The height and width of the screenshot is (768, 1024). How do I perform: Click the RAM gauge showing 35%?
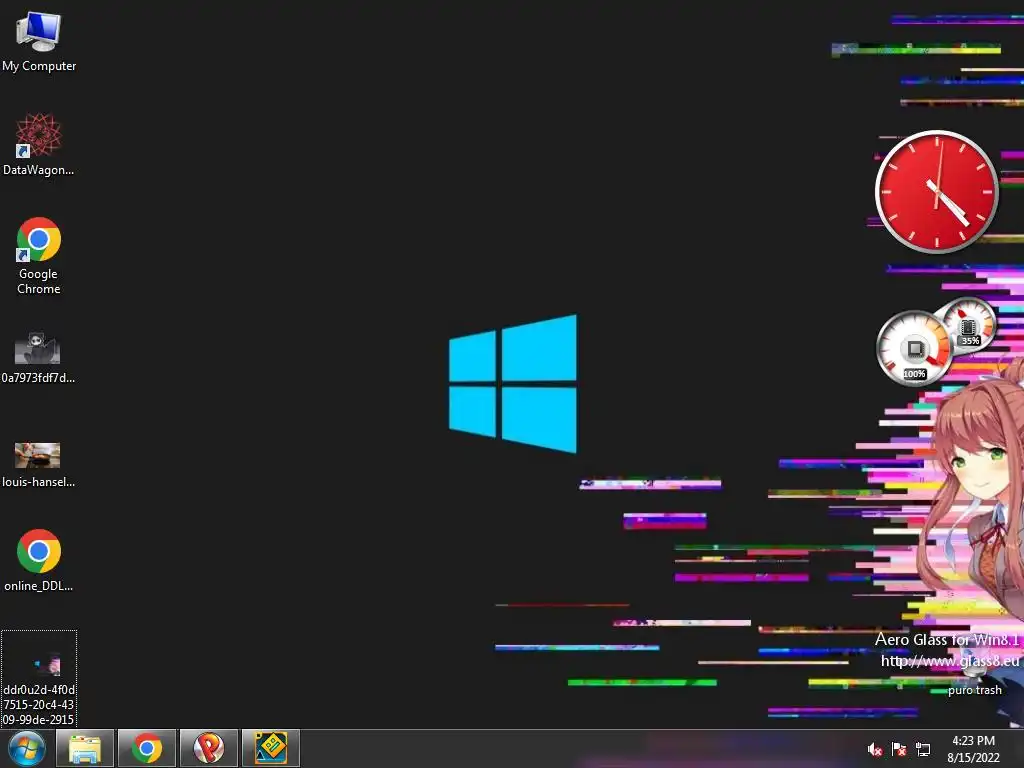pyautogui.click(x=968, y=325)
